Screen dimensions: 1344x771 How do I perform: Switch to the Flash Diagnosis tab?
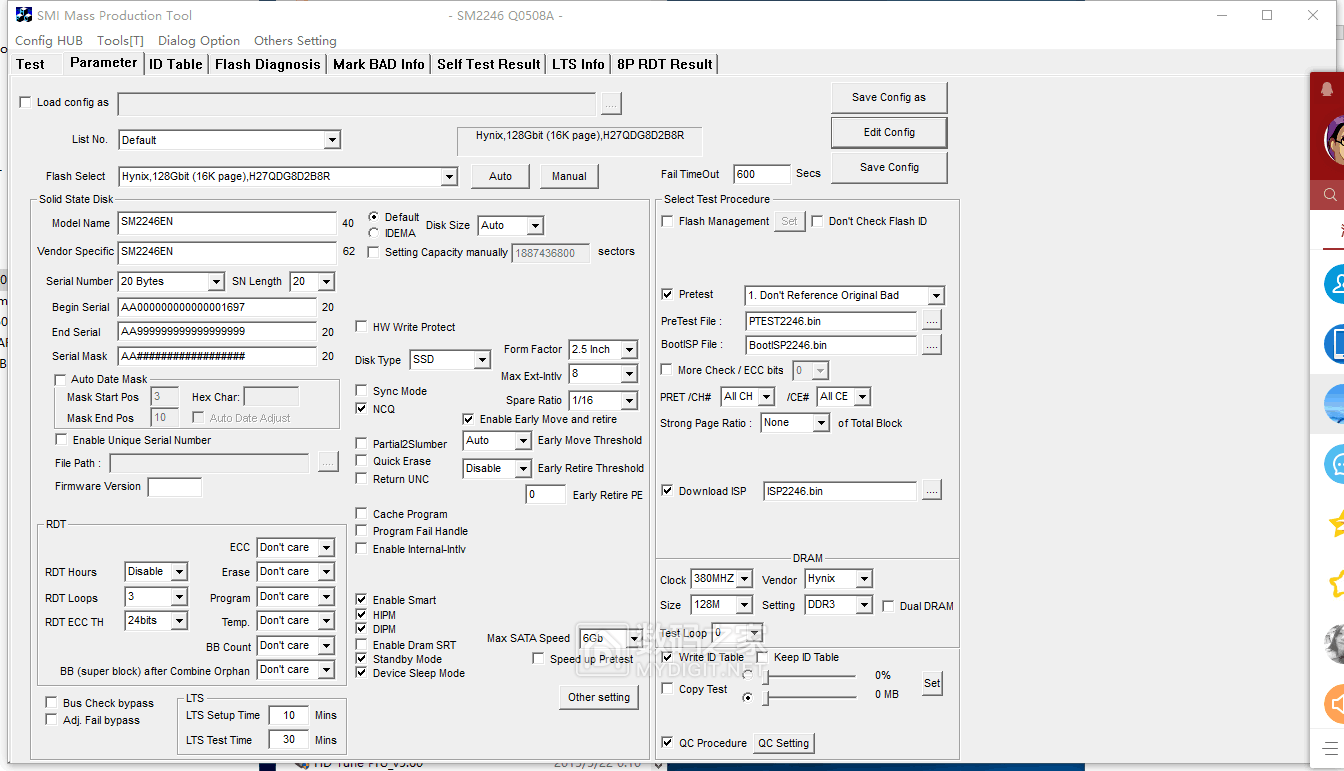pyautogui.click(x=268, y=64)
